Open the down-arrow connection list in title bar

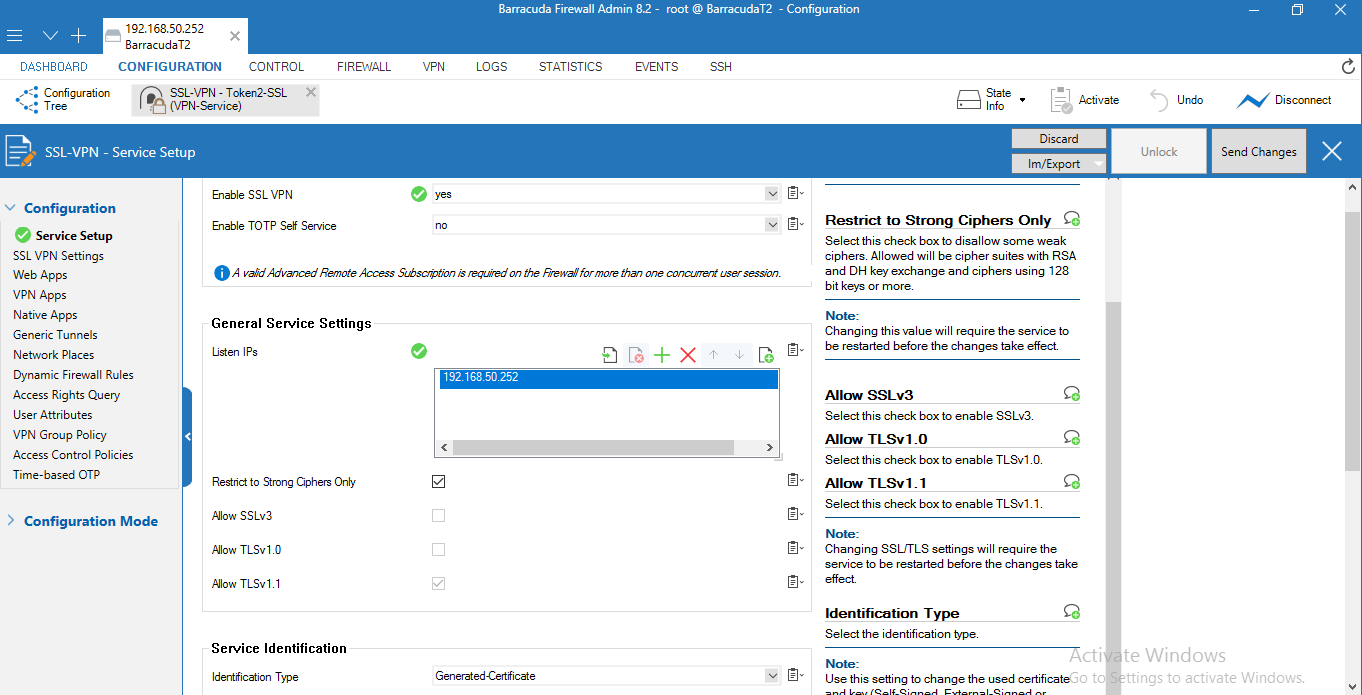click(x=50, y=35)
